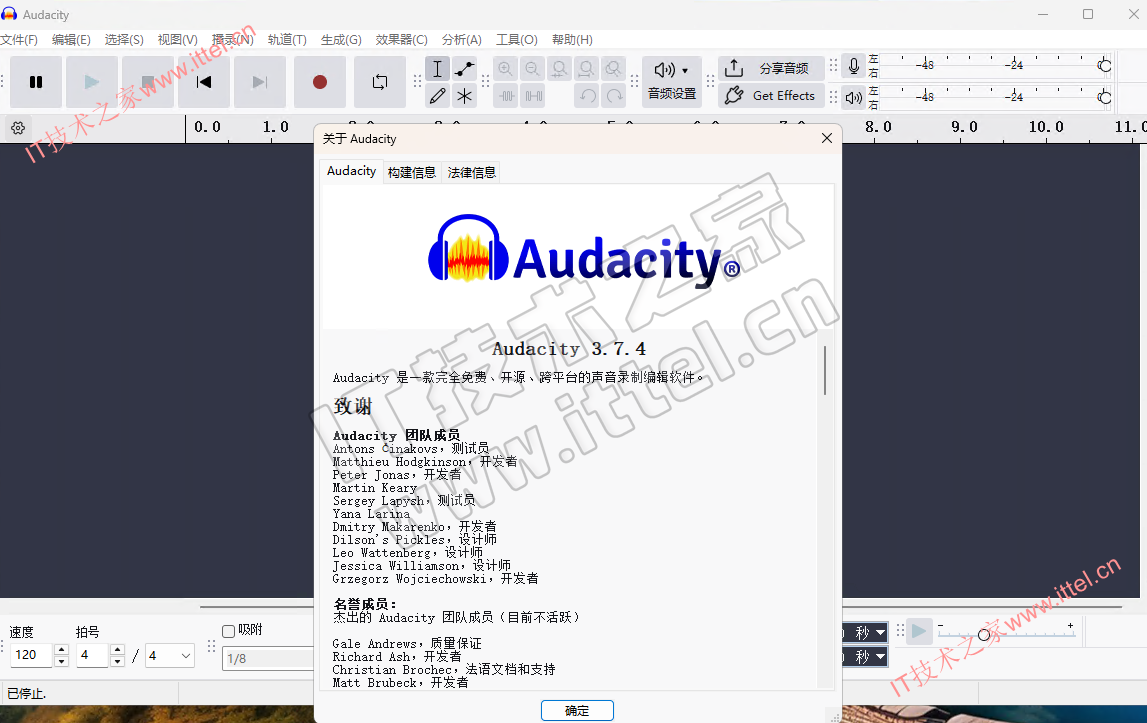Image resolution: width=1147 pixels, height=723 pixels.
Task: Select the Audacity tab in About dialog
Action: tap(351, 171)
